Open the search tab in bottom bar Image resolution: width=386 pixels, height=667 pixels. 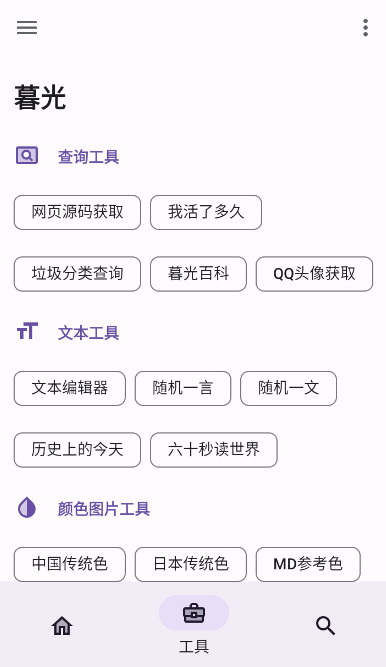click(325, 626)
